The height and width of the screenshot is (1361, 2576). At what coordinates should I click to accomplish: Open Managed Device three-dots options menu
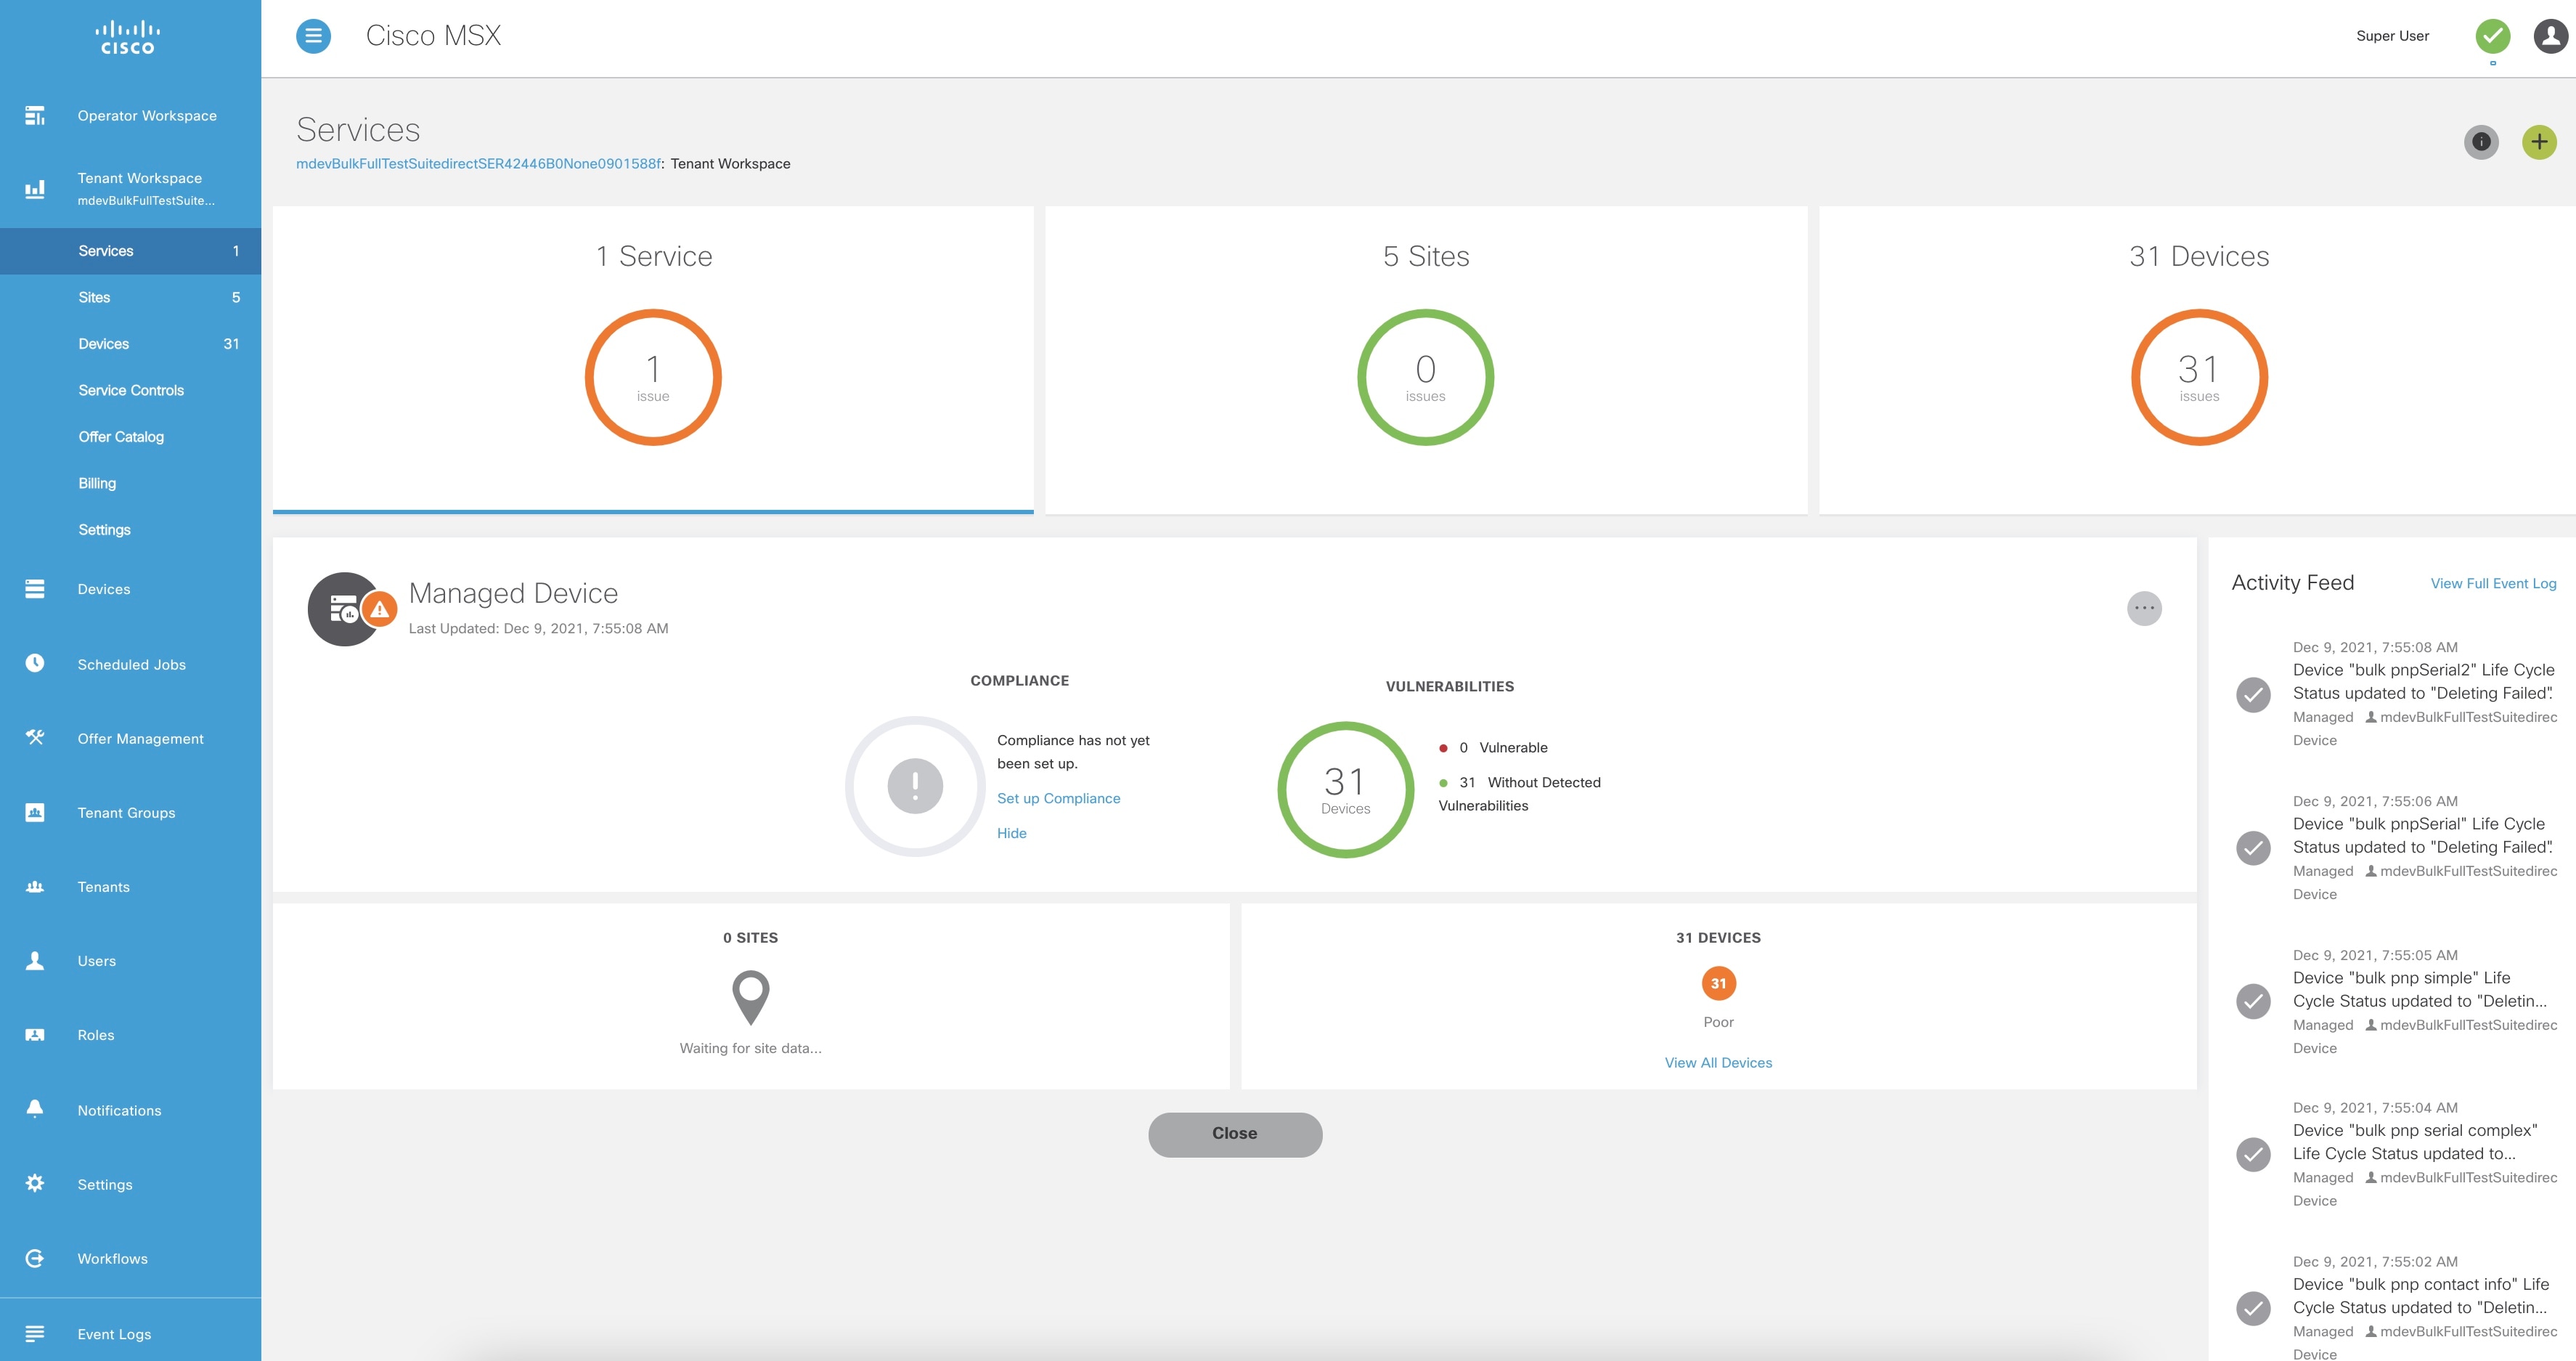coord(2143,608)
